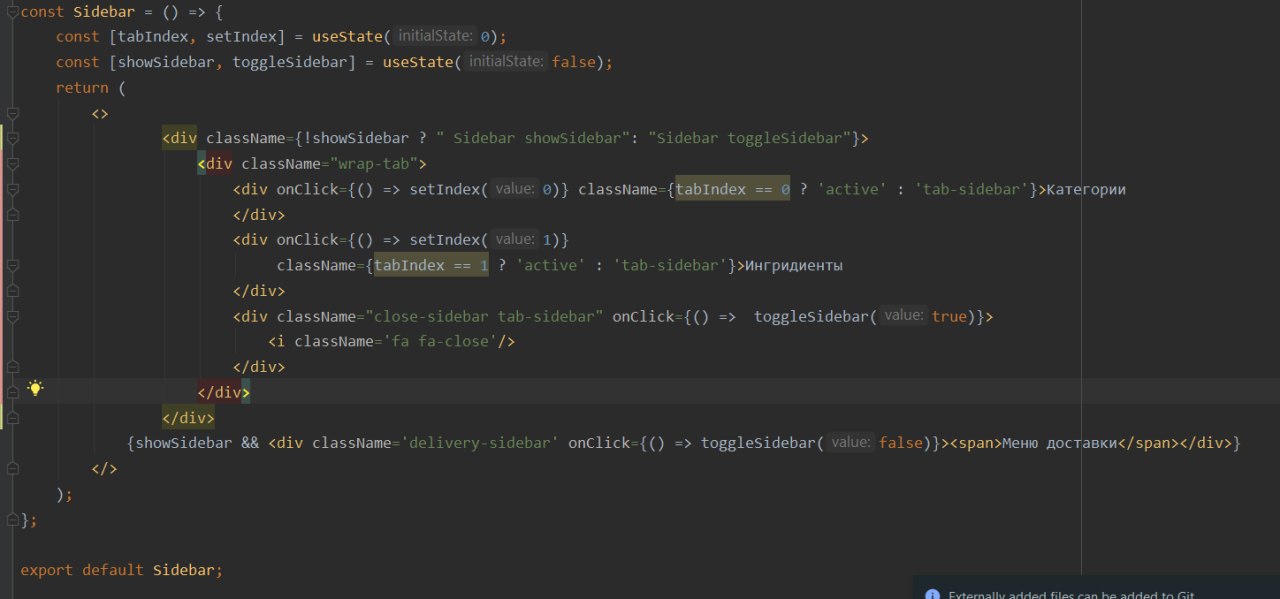This screenshot has width=1280, height=599.
Task: Click the 'value:' hint before 0
Action: tap(515, 189)
